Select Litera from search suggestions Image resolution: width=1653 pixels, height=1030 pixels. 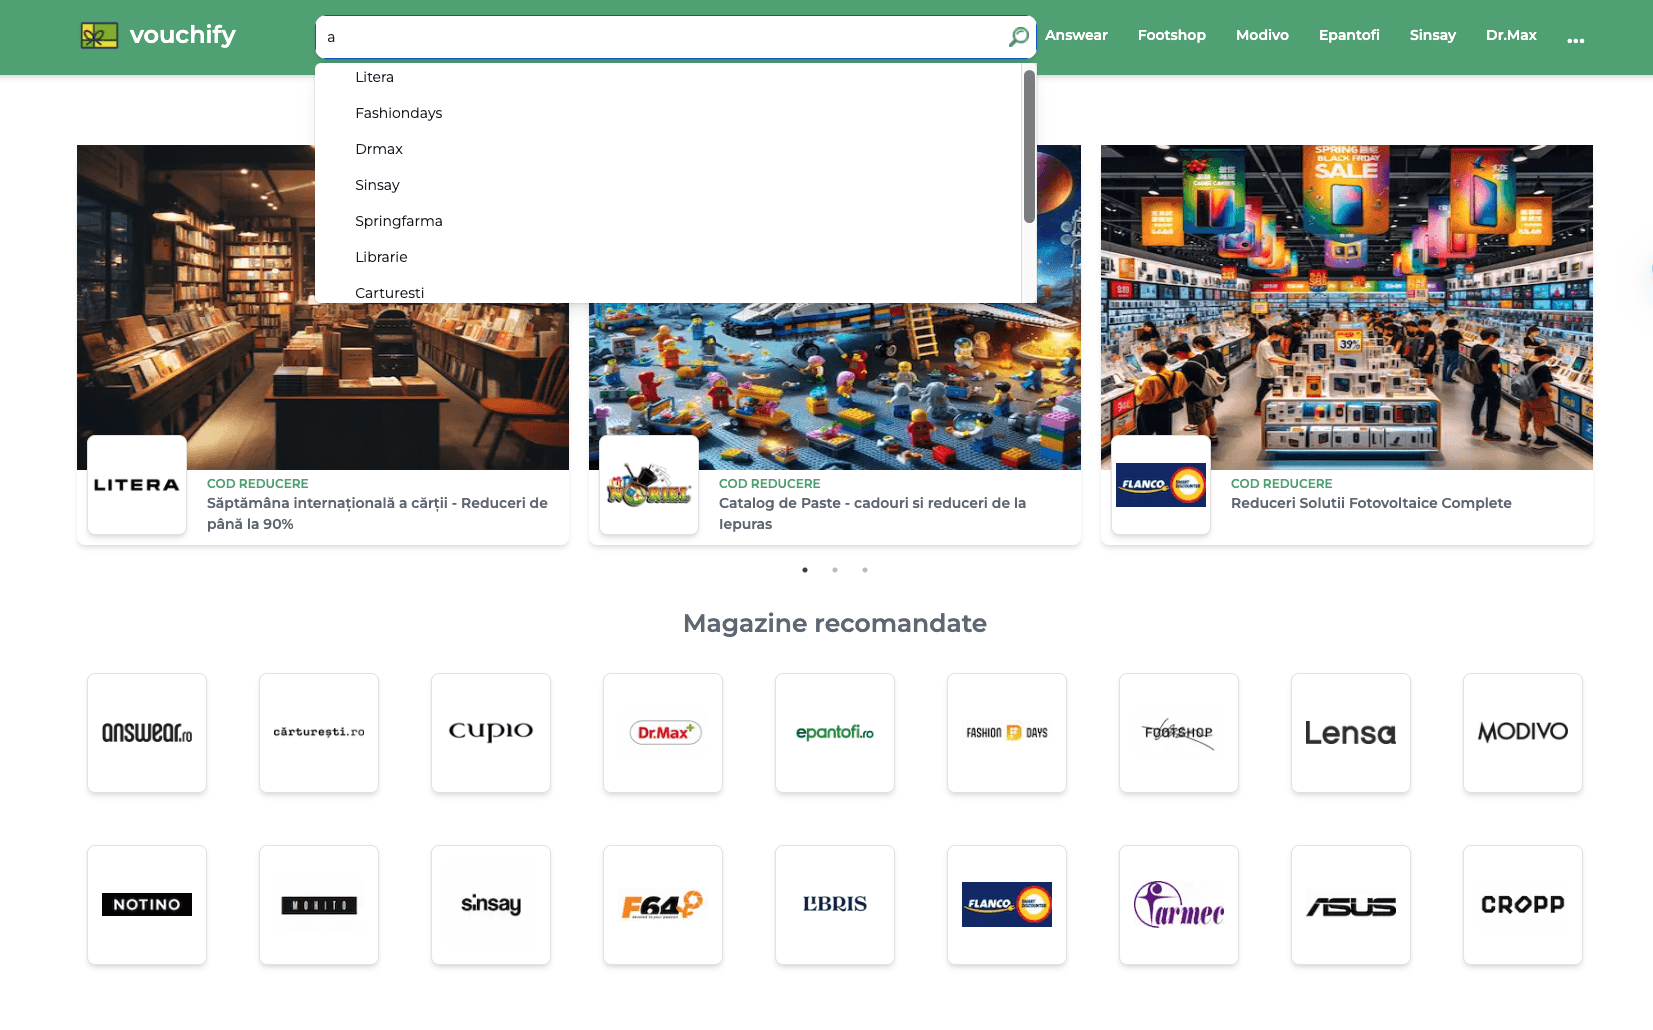(668, 77)
